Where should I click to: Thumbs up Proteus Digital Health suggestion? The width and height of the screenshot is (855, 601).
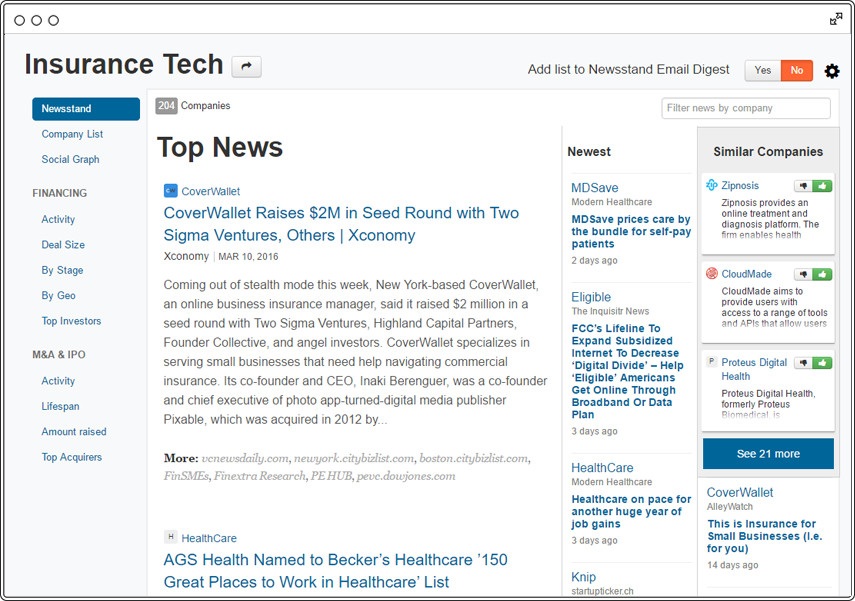(x=822, y=363)
